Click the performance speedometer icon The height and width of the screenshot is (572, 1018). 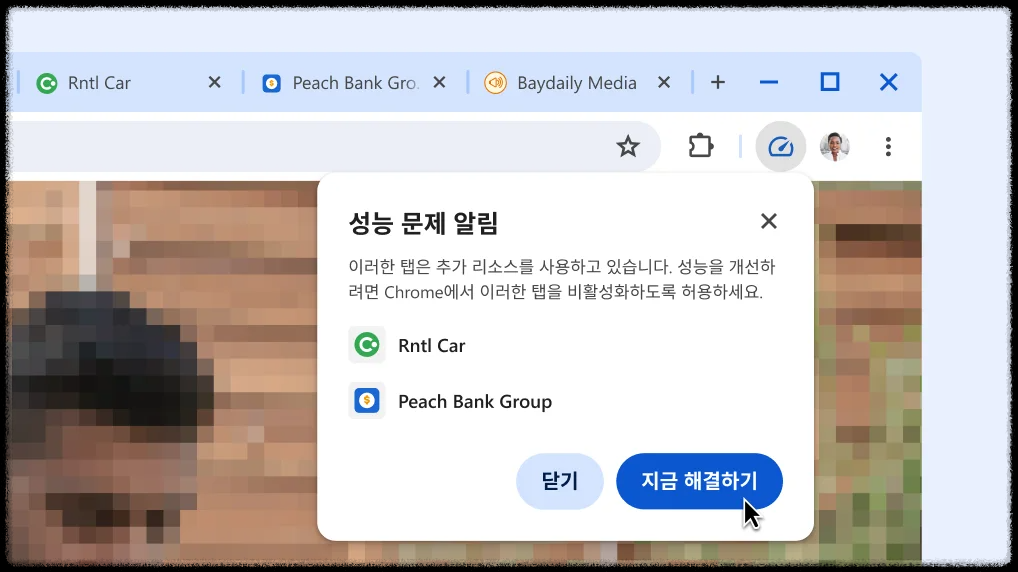780,147
